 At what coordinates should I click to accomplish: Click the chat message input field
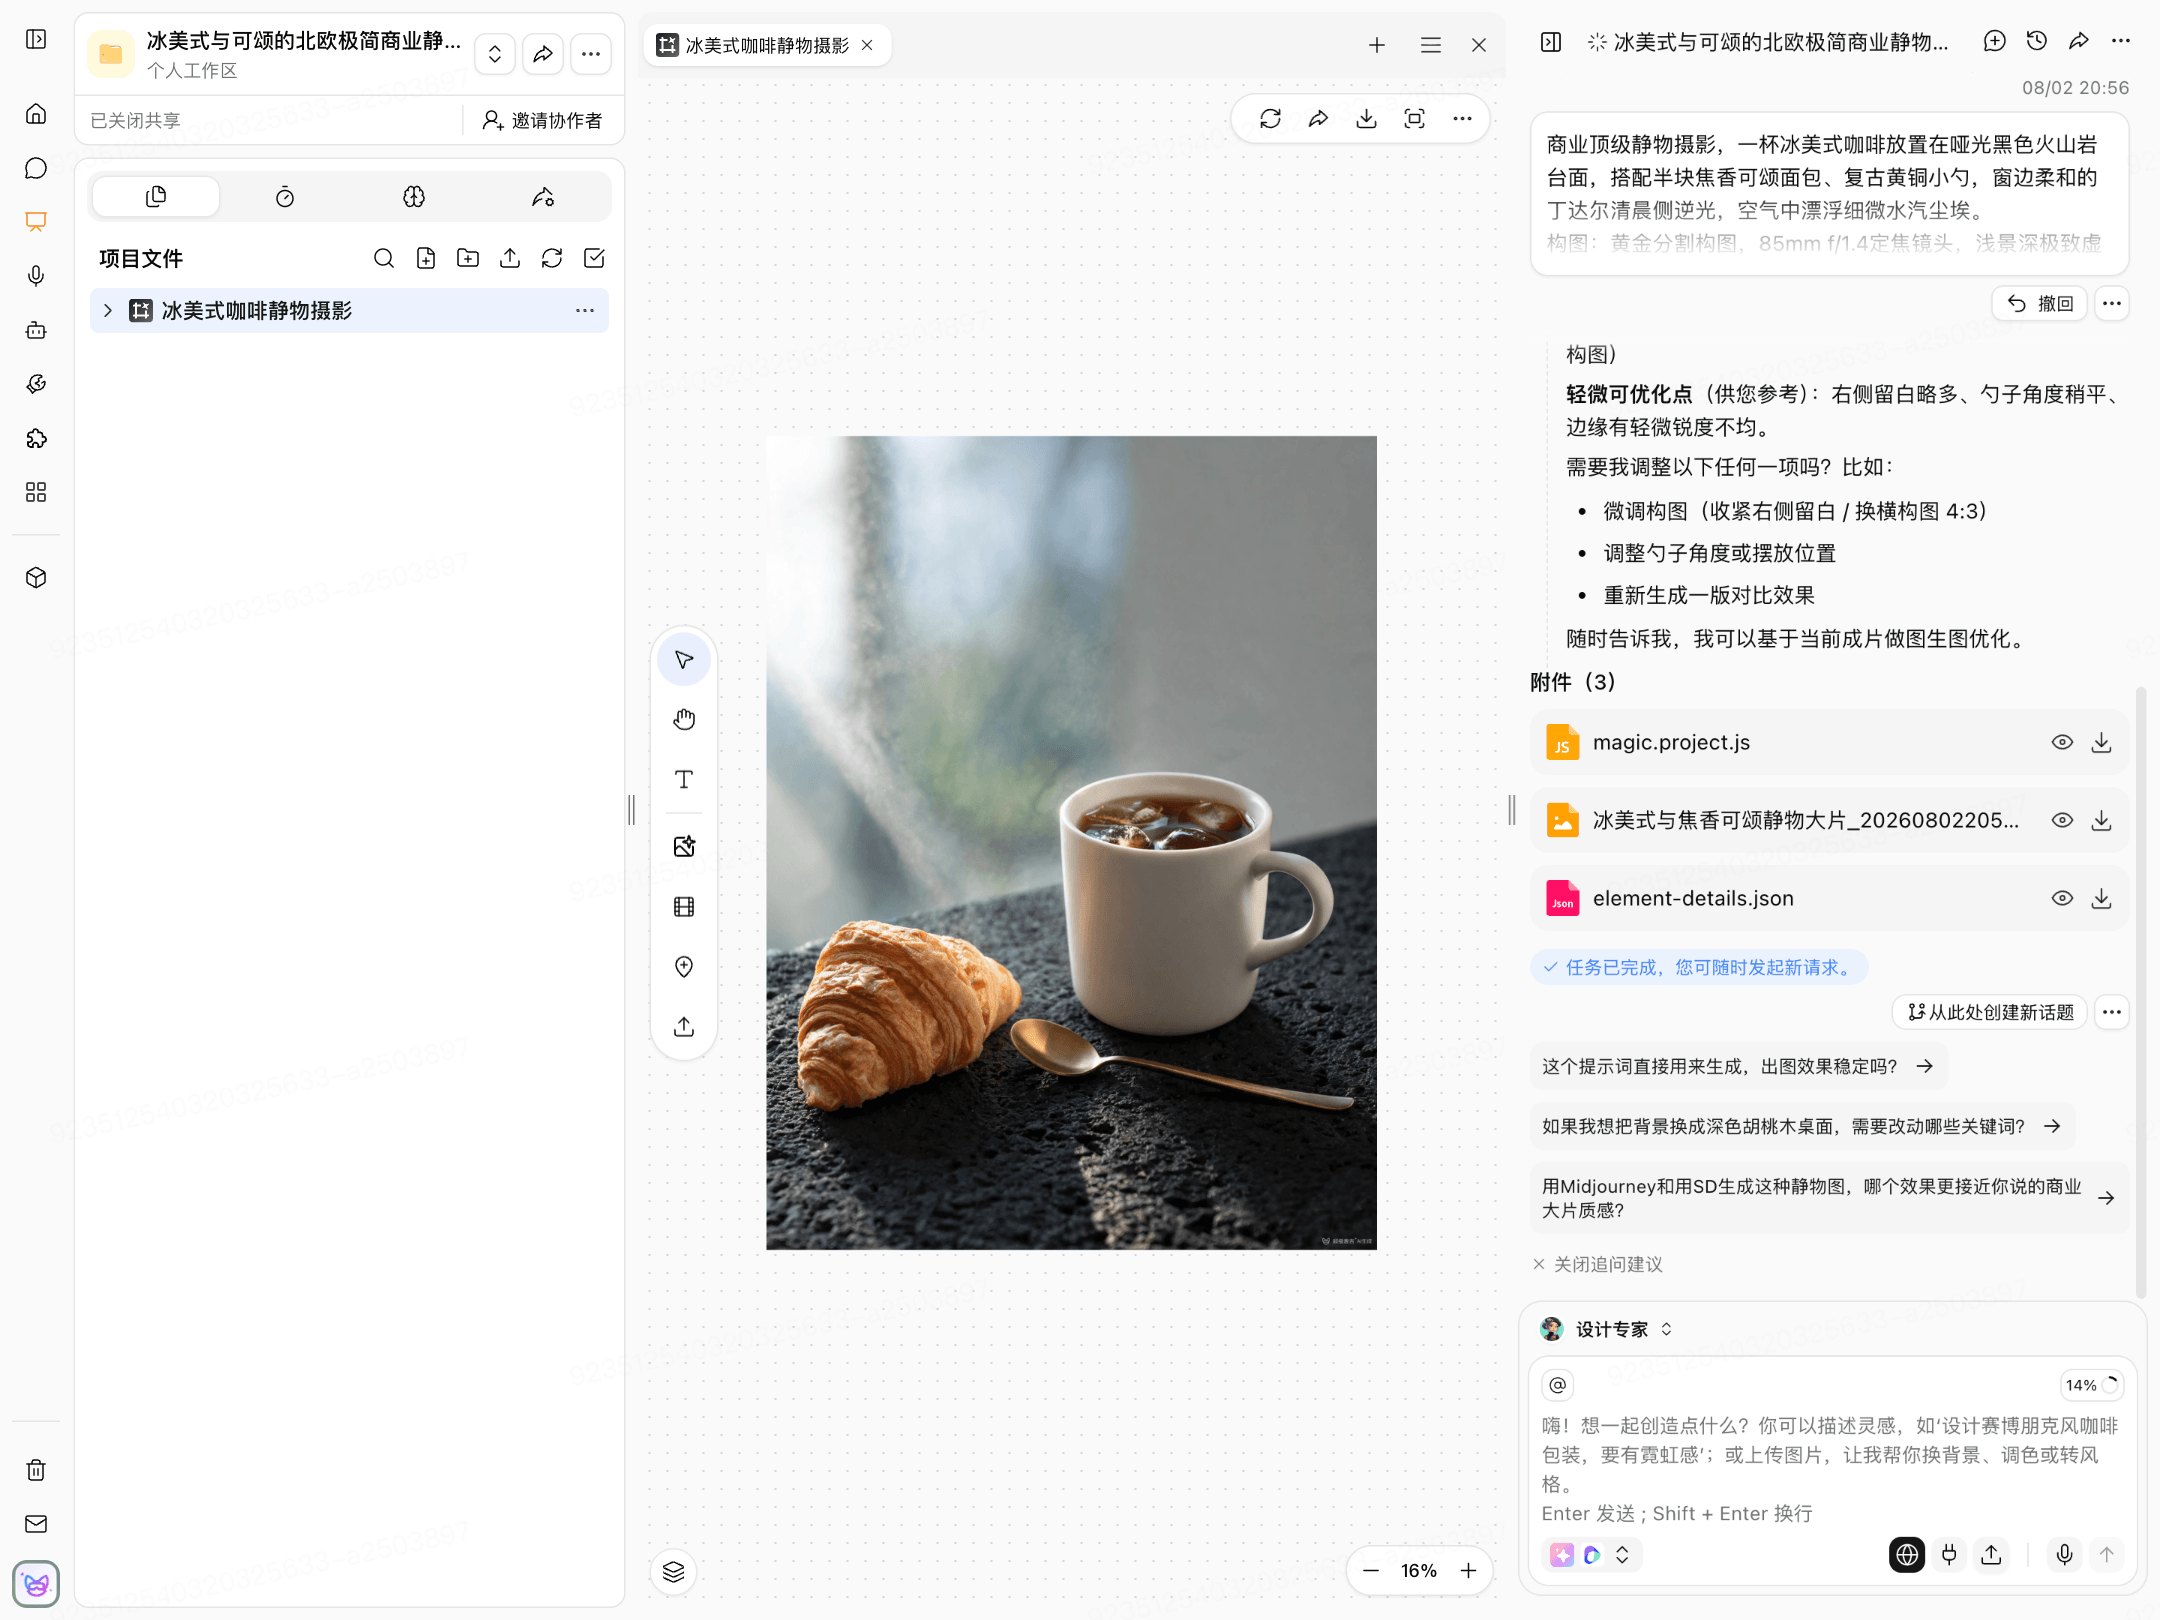coord(1830,1468)
